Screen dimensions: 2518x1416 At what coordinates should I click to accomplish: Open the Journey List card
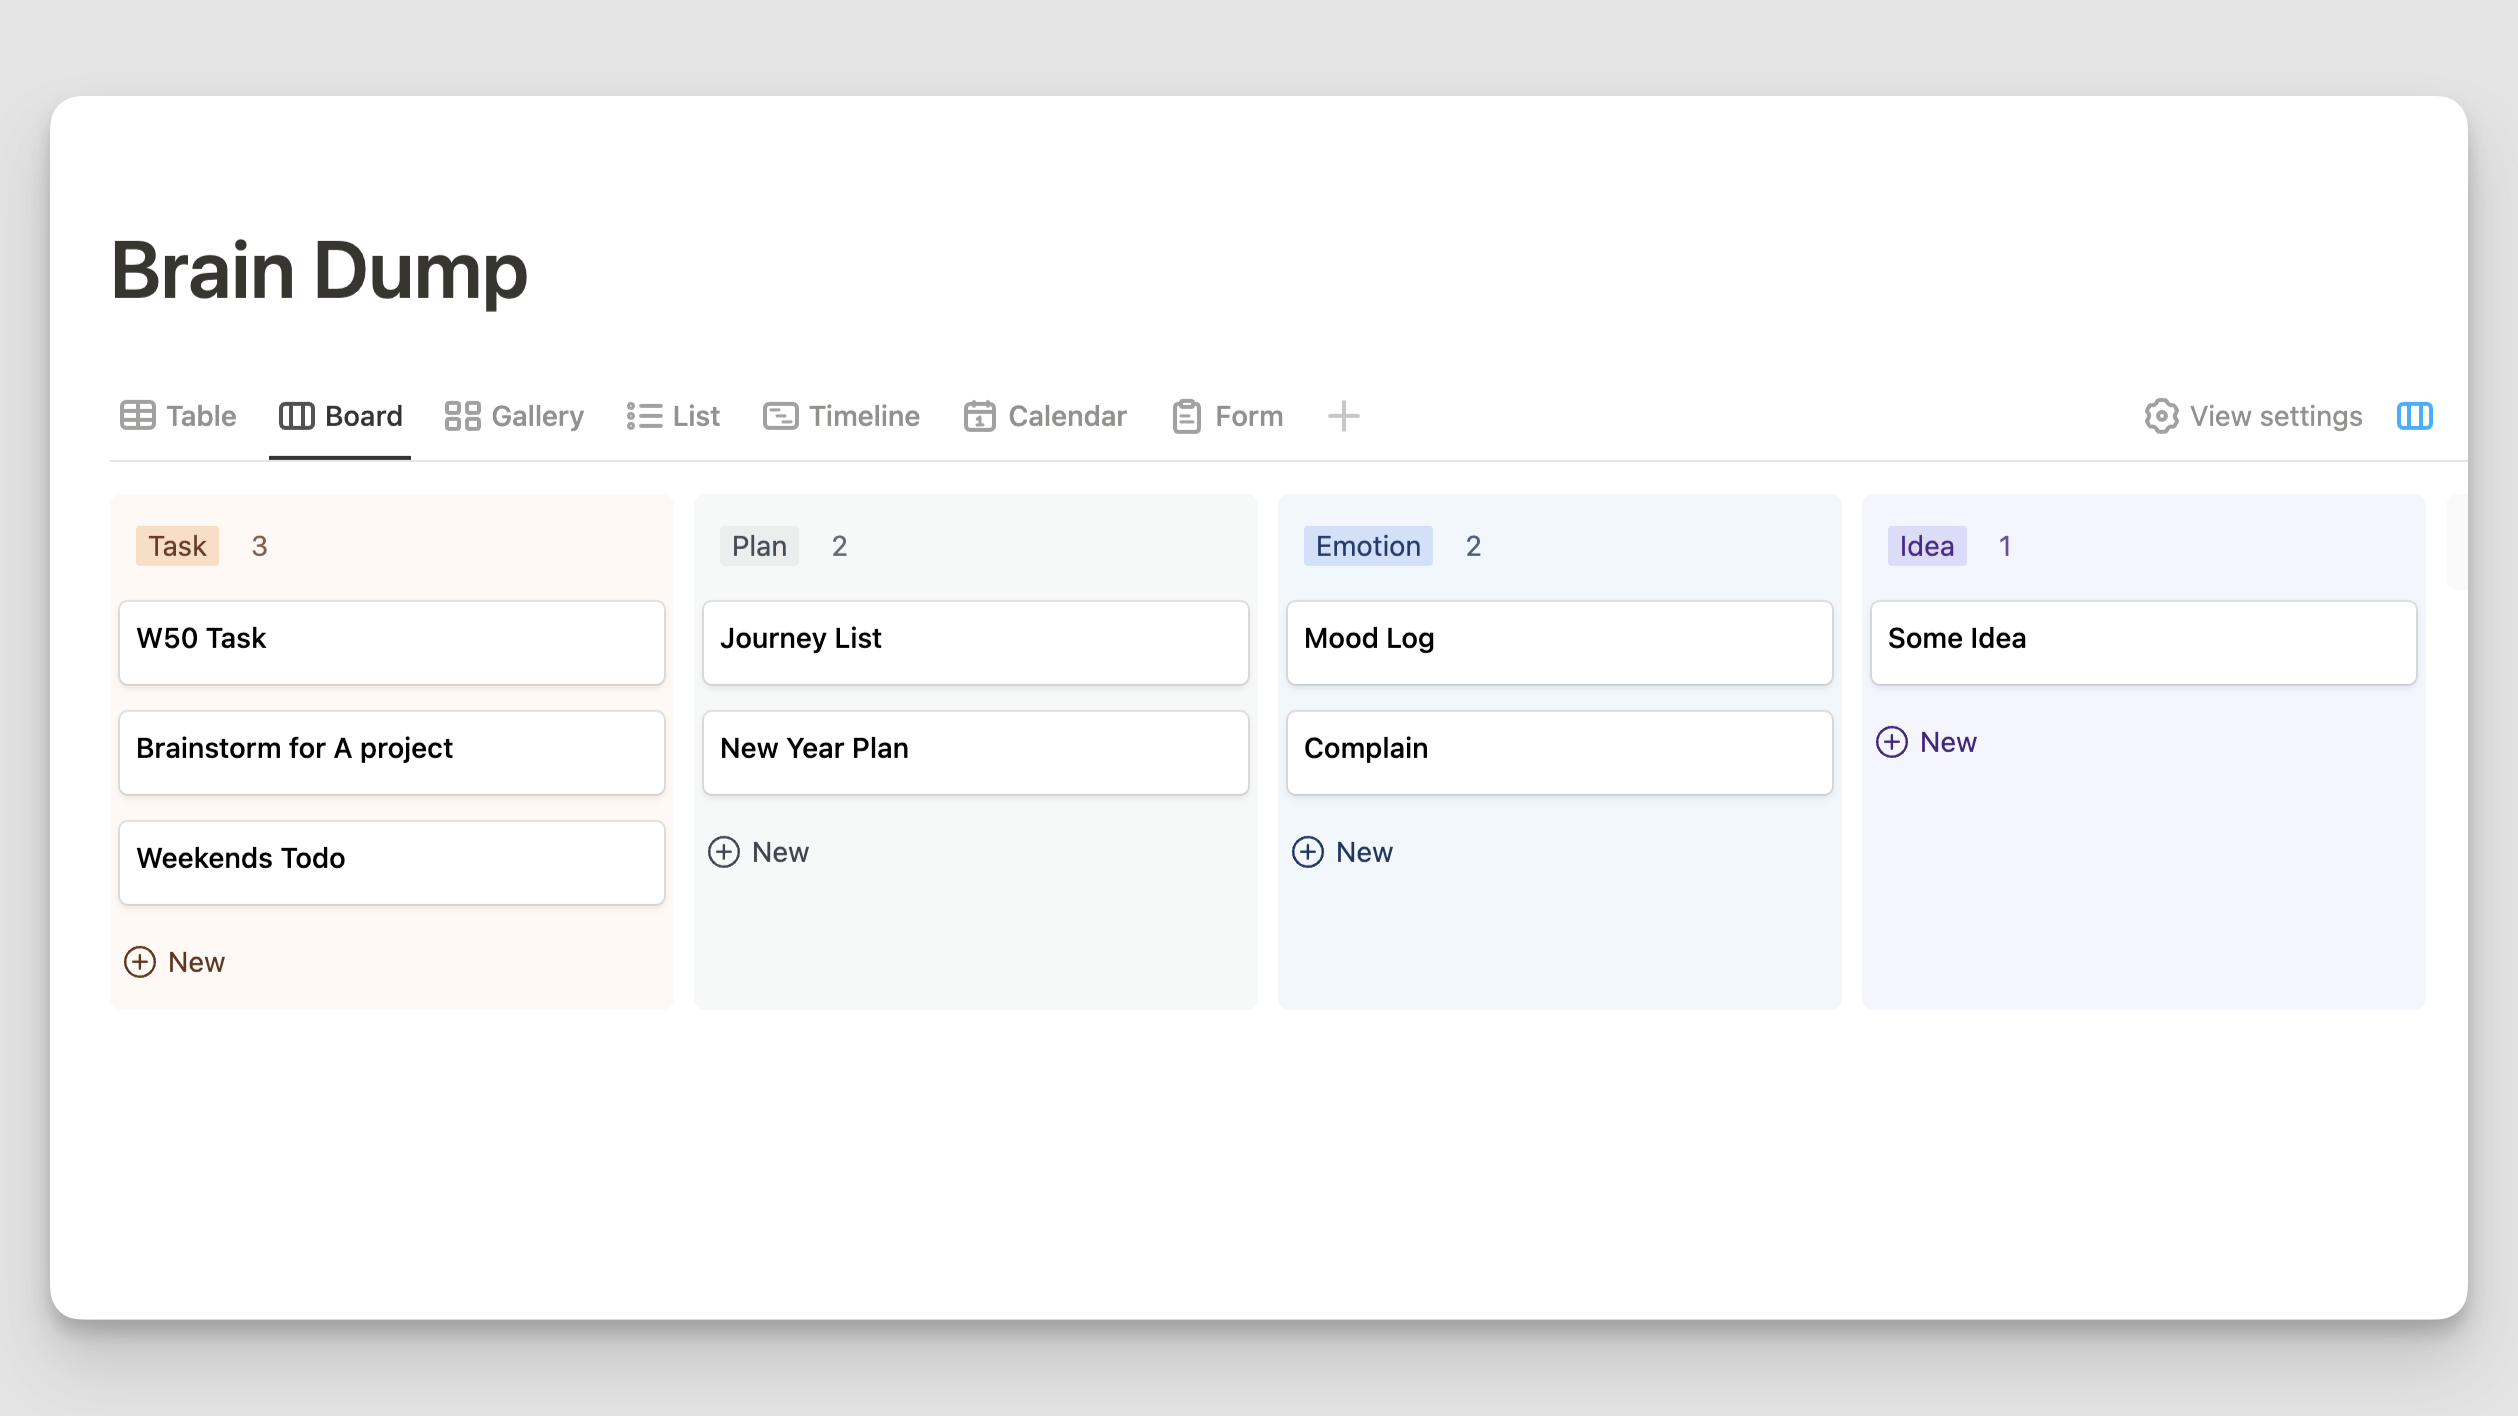975,642
